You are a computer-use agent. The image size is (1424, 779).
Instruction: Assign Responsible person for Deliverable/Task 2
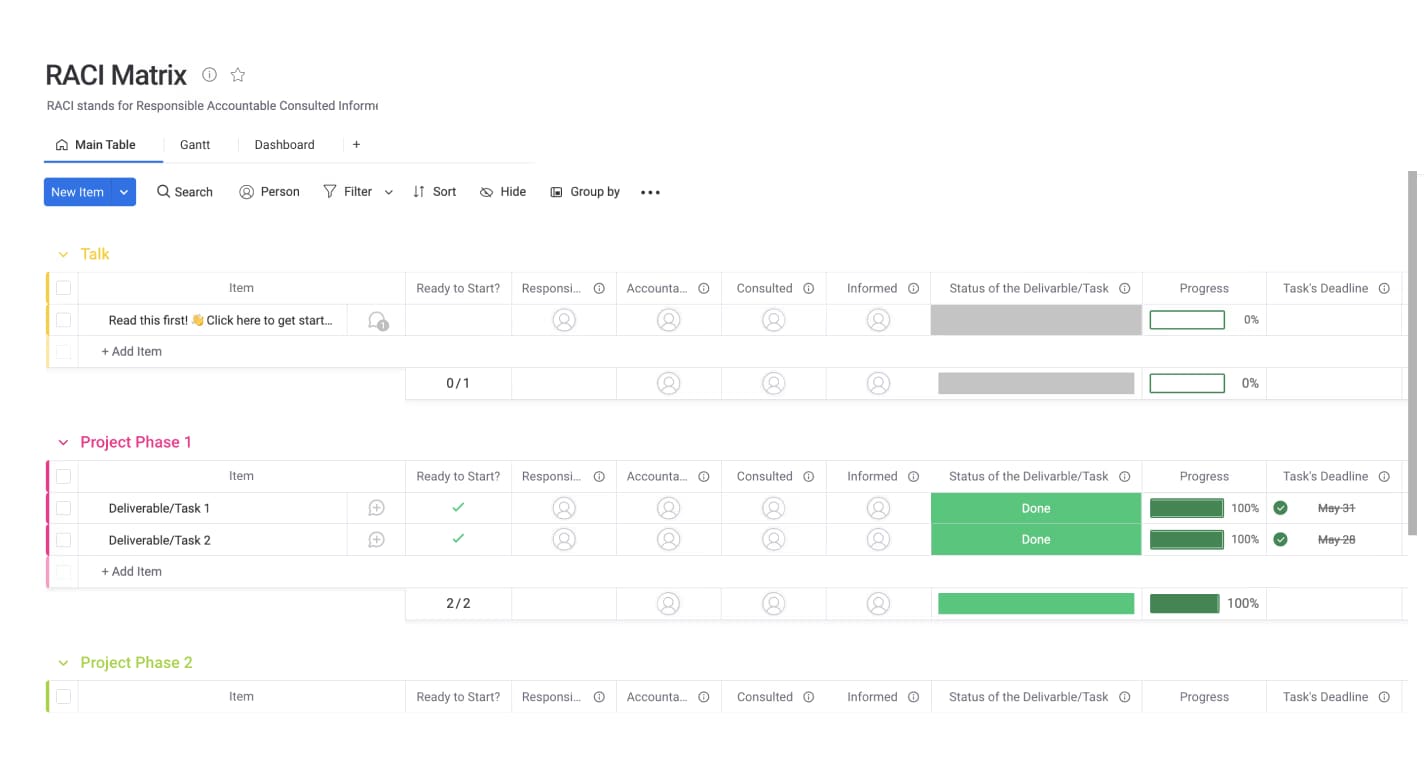click(x=564, y=540)
